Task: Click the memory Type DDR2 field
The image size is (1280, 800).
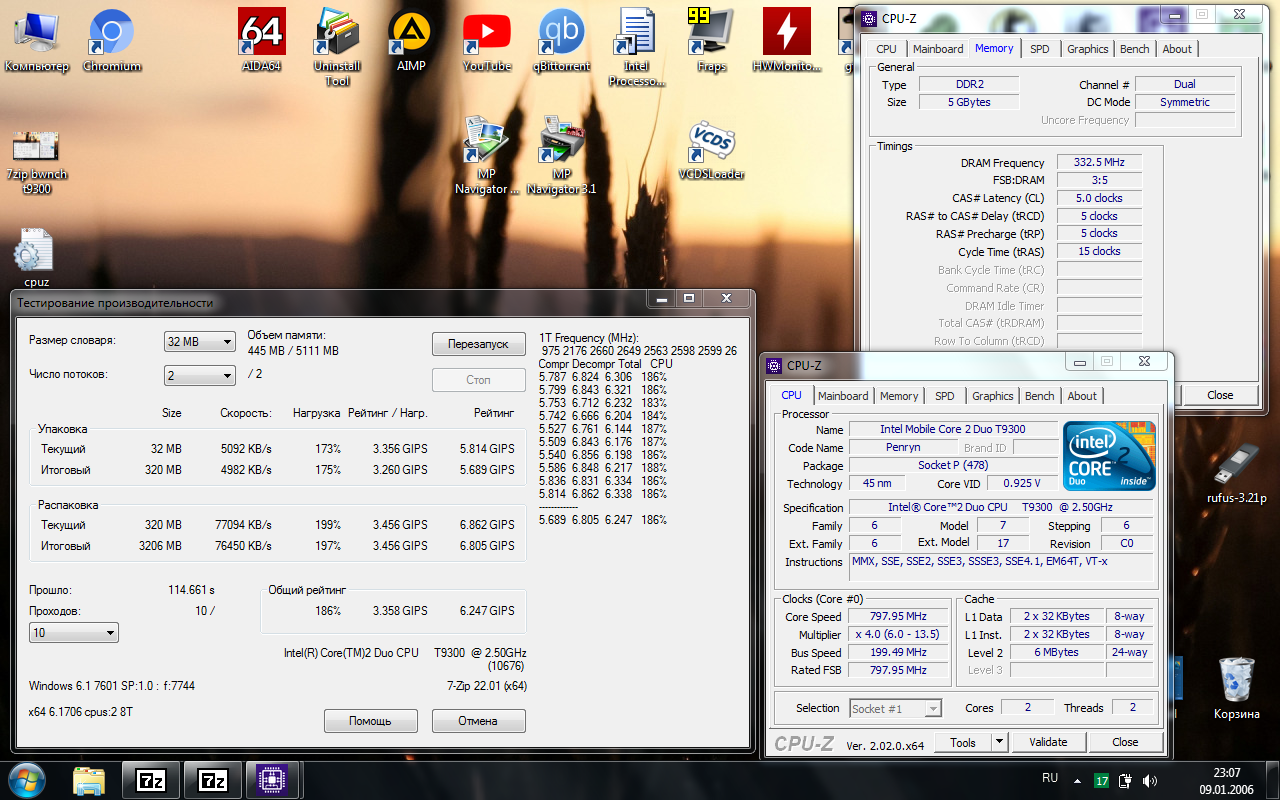Action: [x=969, y=85]
